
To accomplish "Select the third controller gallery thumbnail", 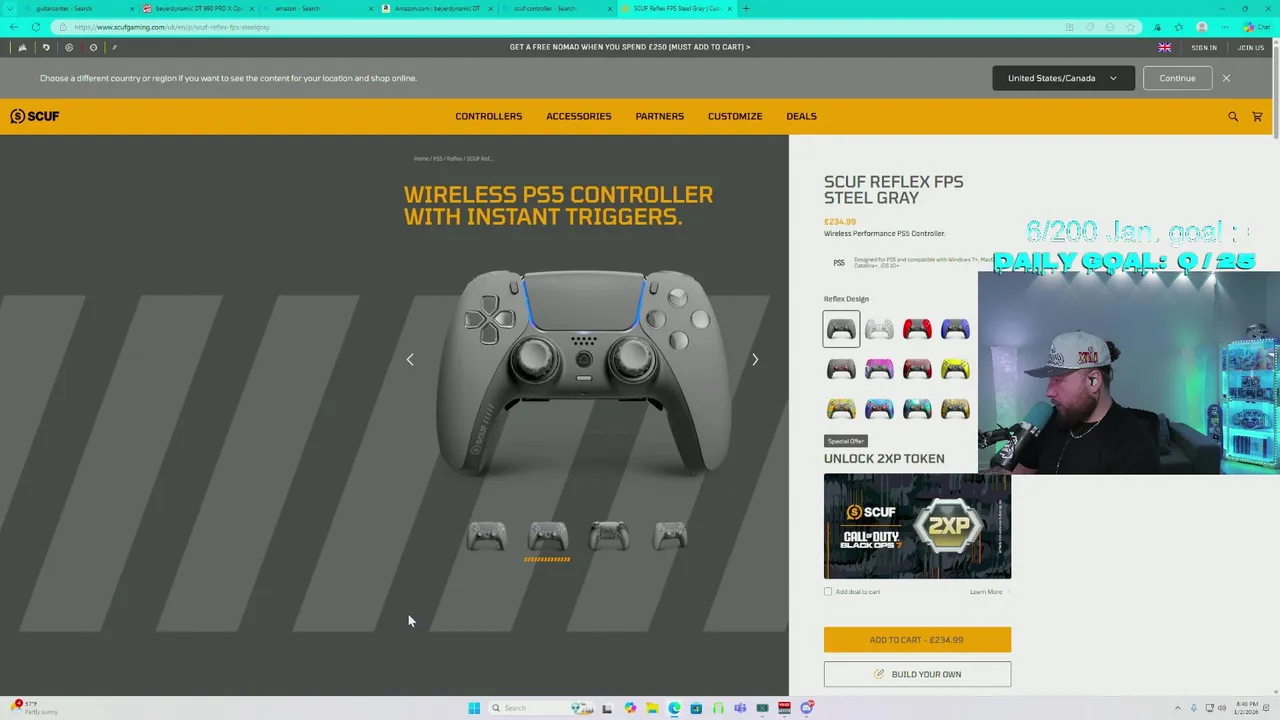I will [609, 537].
